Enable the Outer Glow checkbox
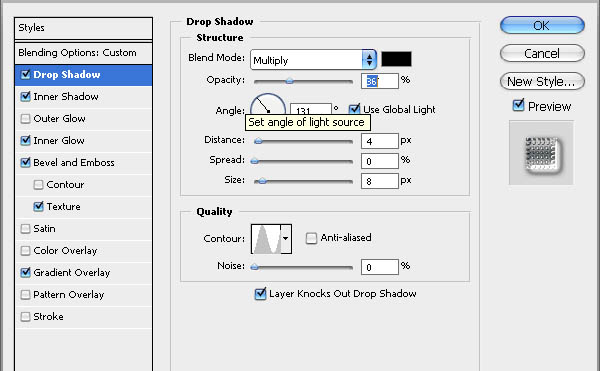The width and height of the screenshot is (600, 371). (26, 119)
